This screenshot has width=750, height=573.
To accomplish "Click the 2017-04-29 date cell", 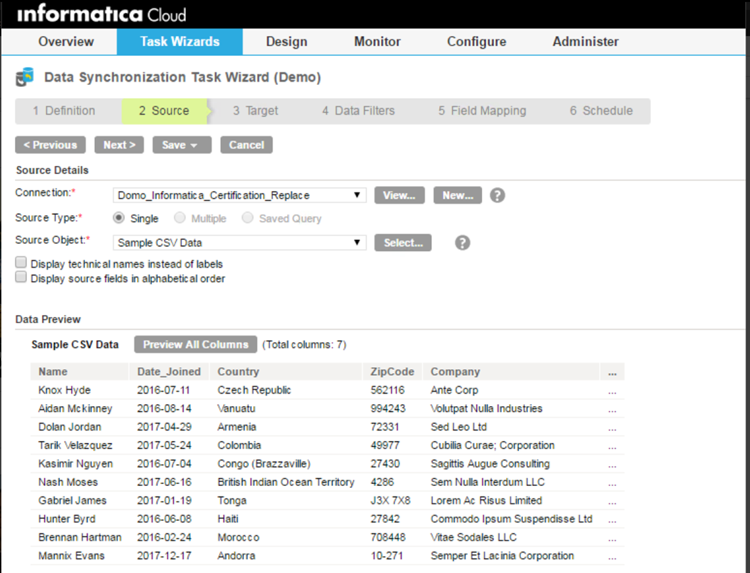I will point(164,427).
